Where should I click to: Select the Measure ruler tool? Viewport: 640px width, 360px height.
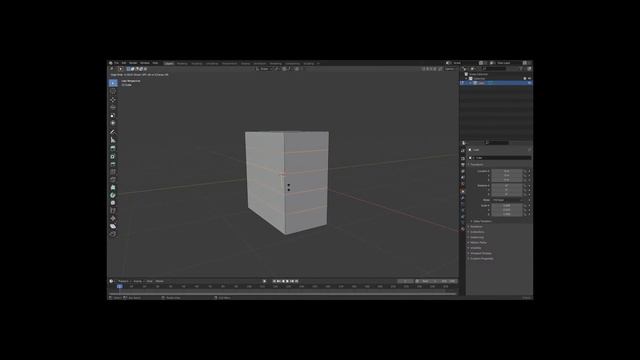[113, 140]
